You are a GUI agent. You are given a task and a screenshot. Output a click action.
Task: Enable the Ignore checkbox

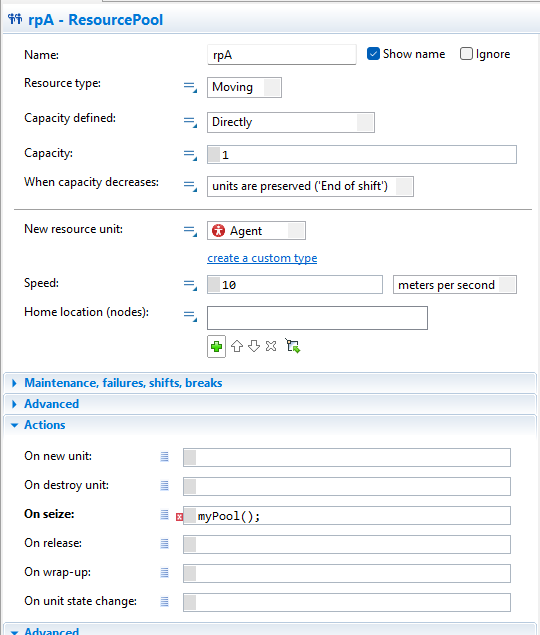(x=466, y=54)
